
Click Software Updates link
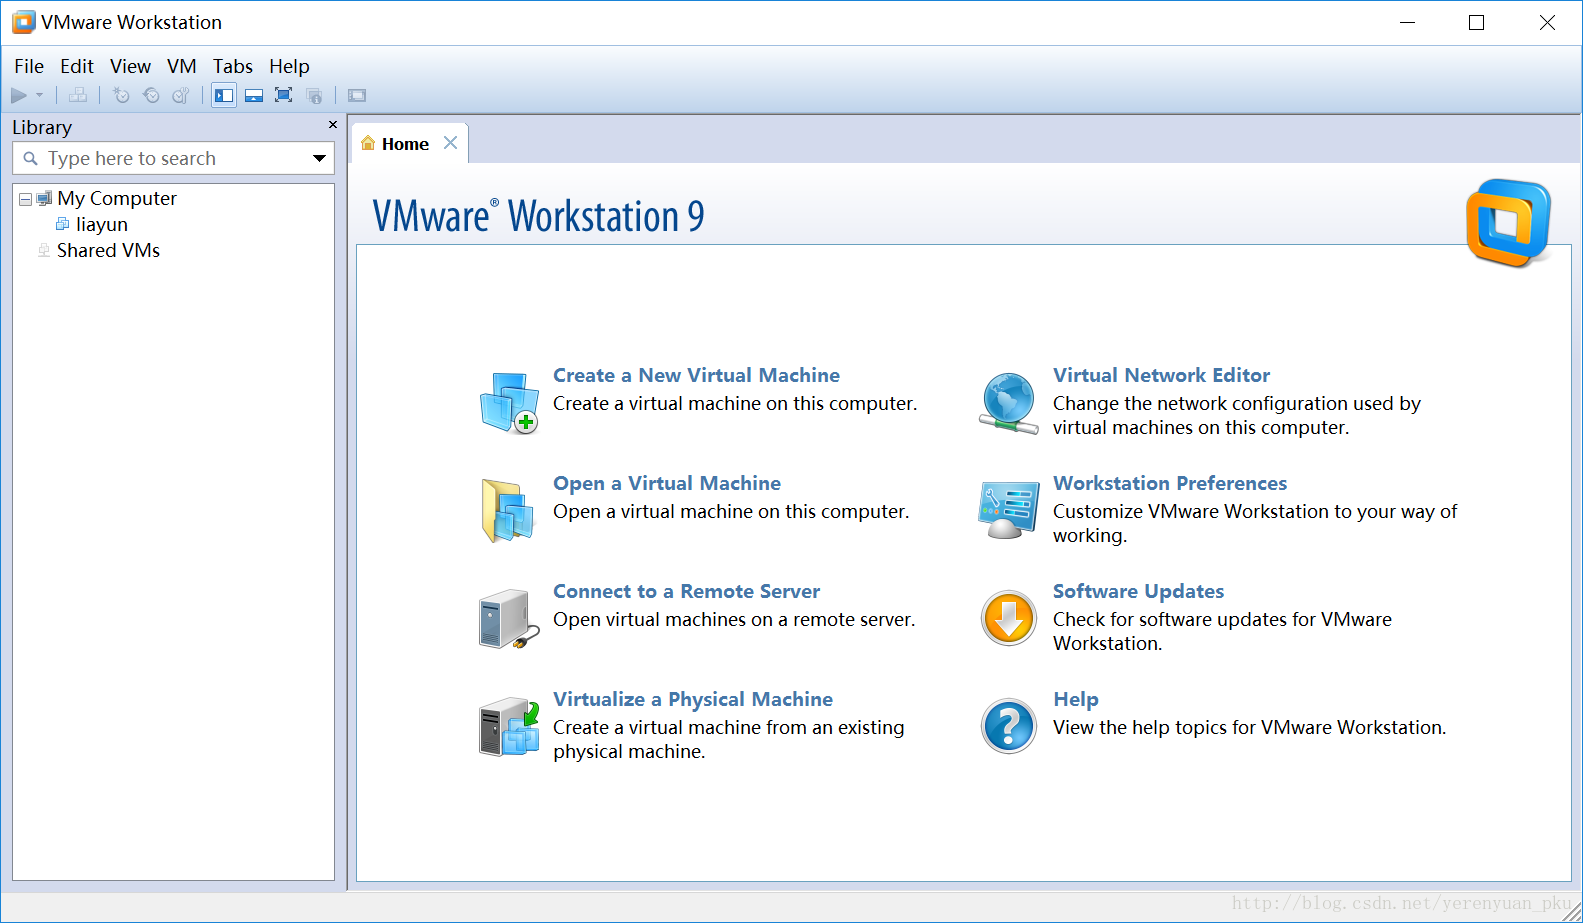[1138, 591]
